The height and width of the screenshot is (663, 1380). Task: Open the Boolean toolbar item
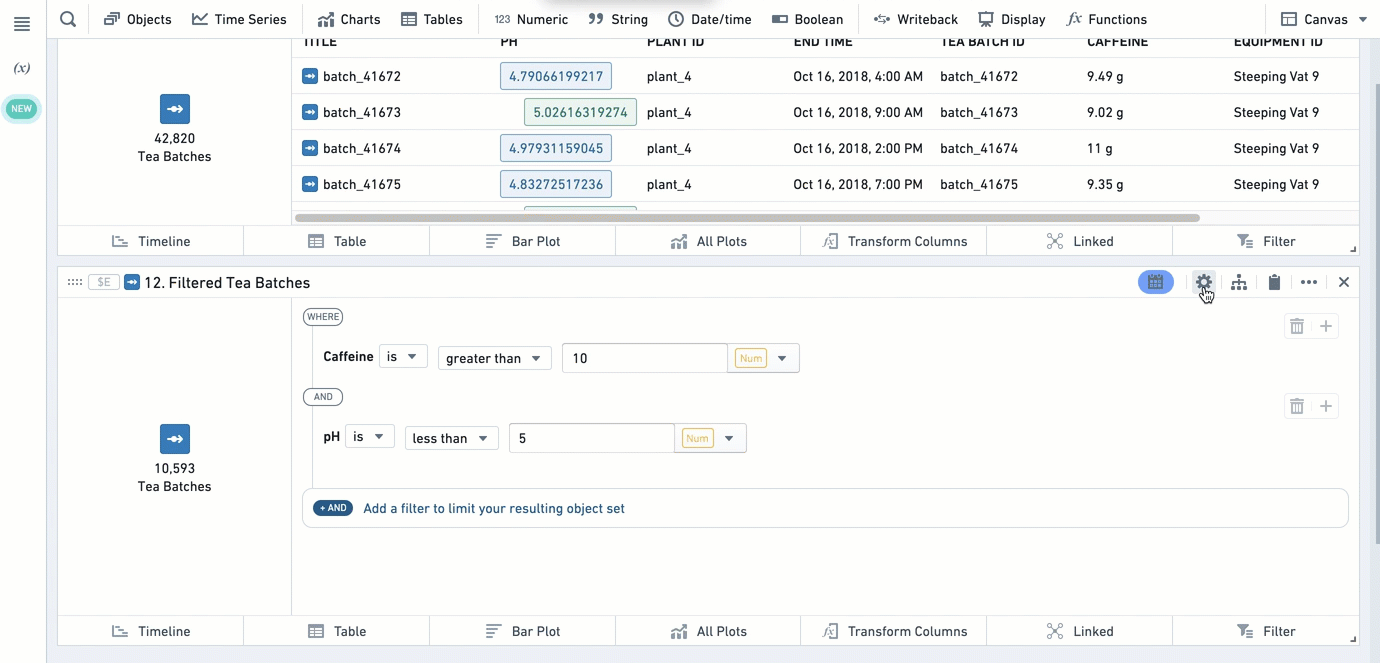point(808,19)
